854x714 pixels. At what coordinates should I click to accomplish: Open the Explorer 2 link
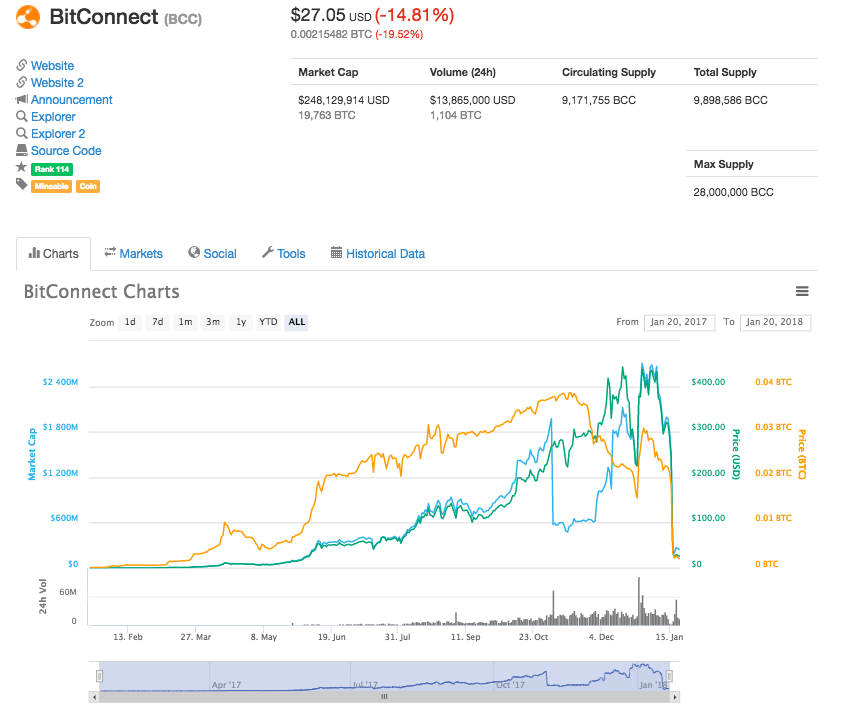tap(58, 133)
